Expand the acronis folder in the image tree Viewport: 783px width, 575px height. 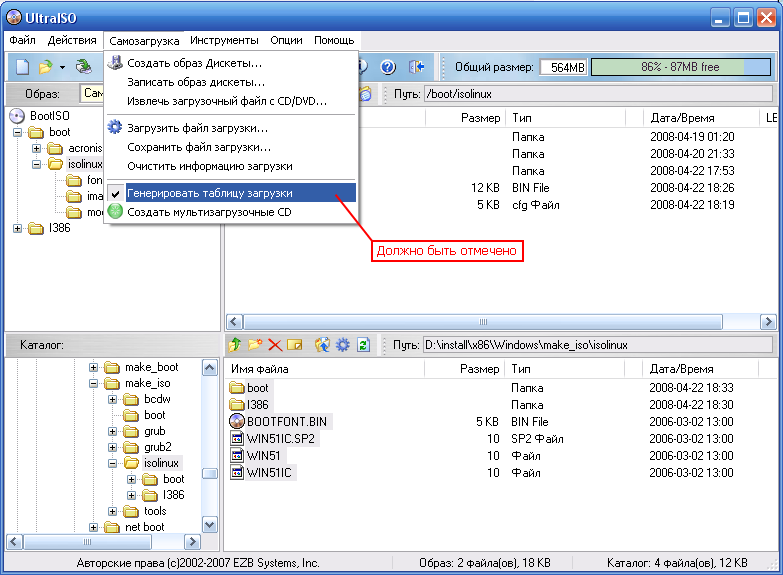point(36,148)
